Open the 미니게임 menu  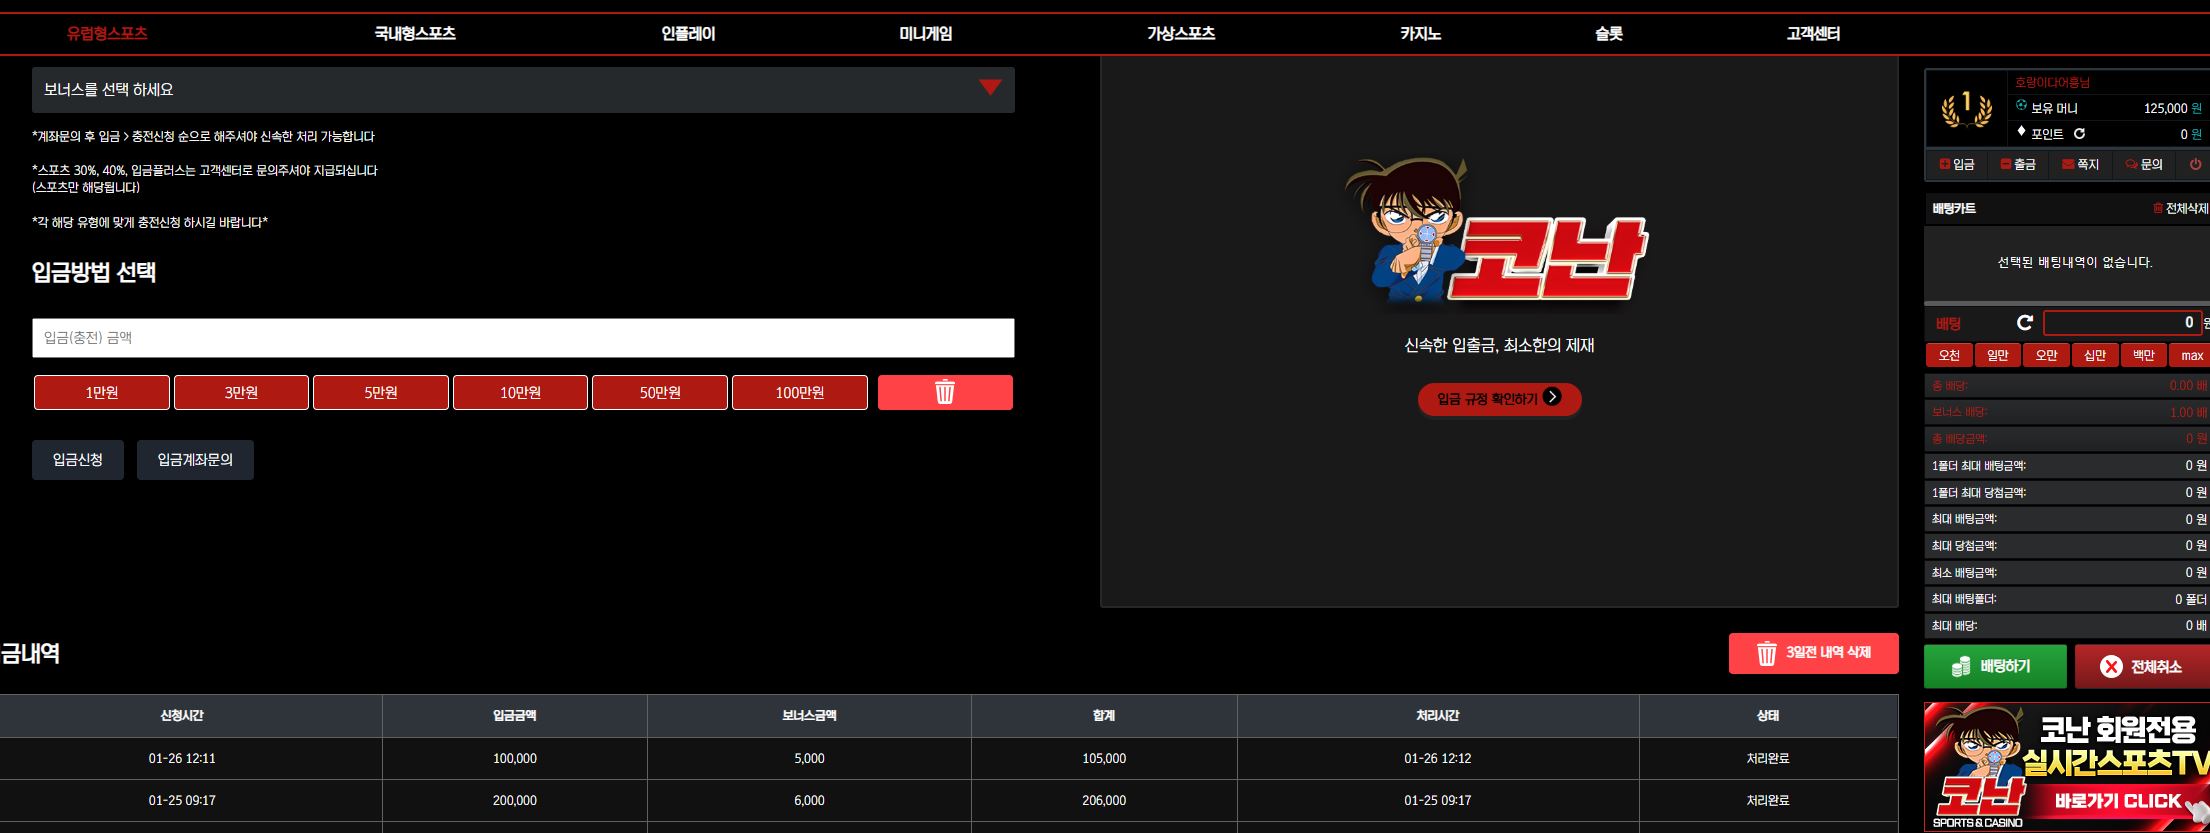(925, 33)
